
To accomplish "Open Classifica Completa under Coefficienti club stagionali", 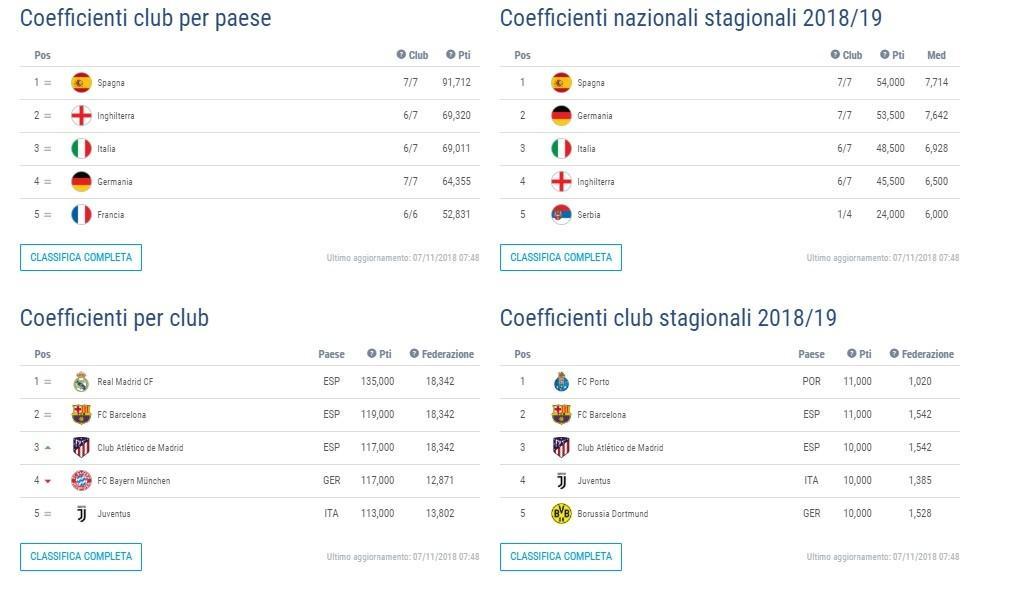I will (x=561, y=557).
